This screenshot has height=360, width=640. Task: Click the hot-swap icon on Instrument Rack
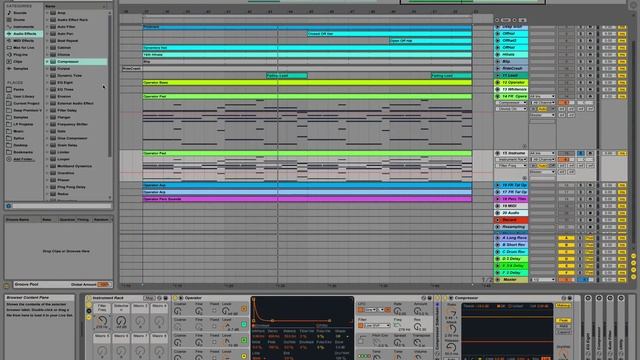point(160,298)
